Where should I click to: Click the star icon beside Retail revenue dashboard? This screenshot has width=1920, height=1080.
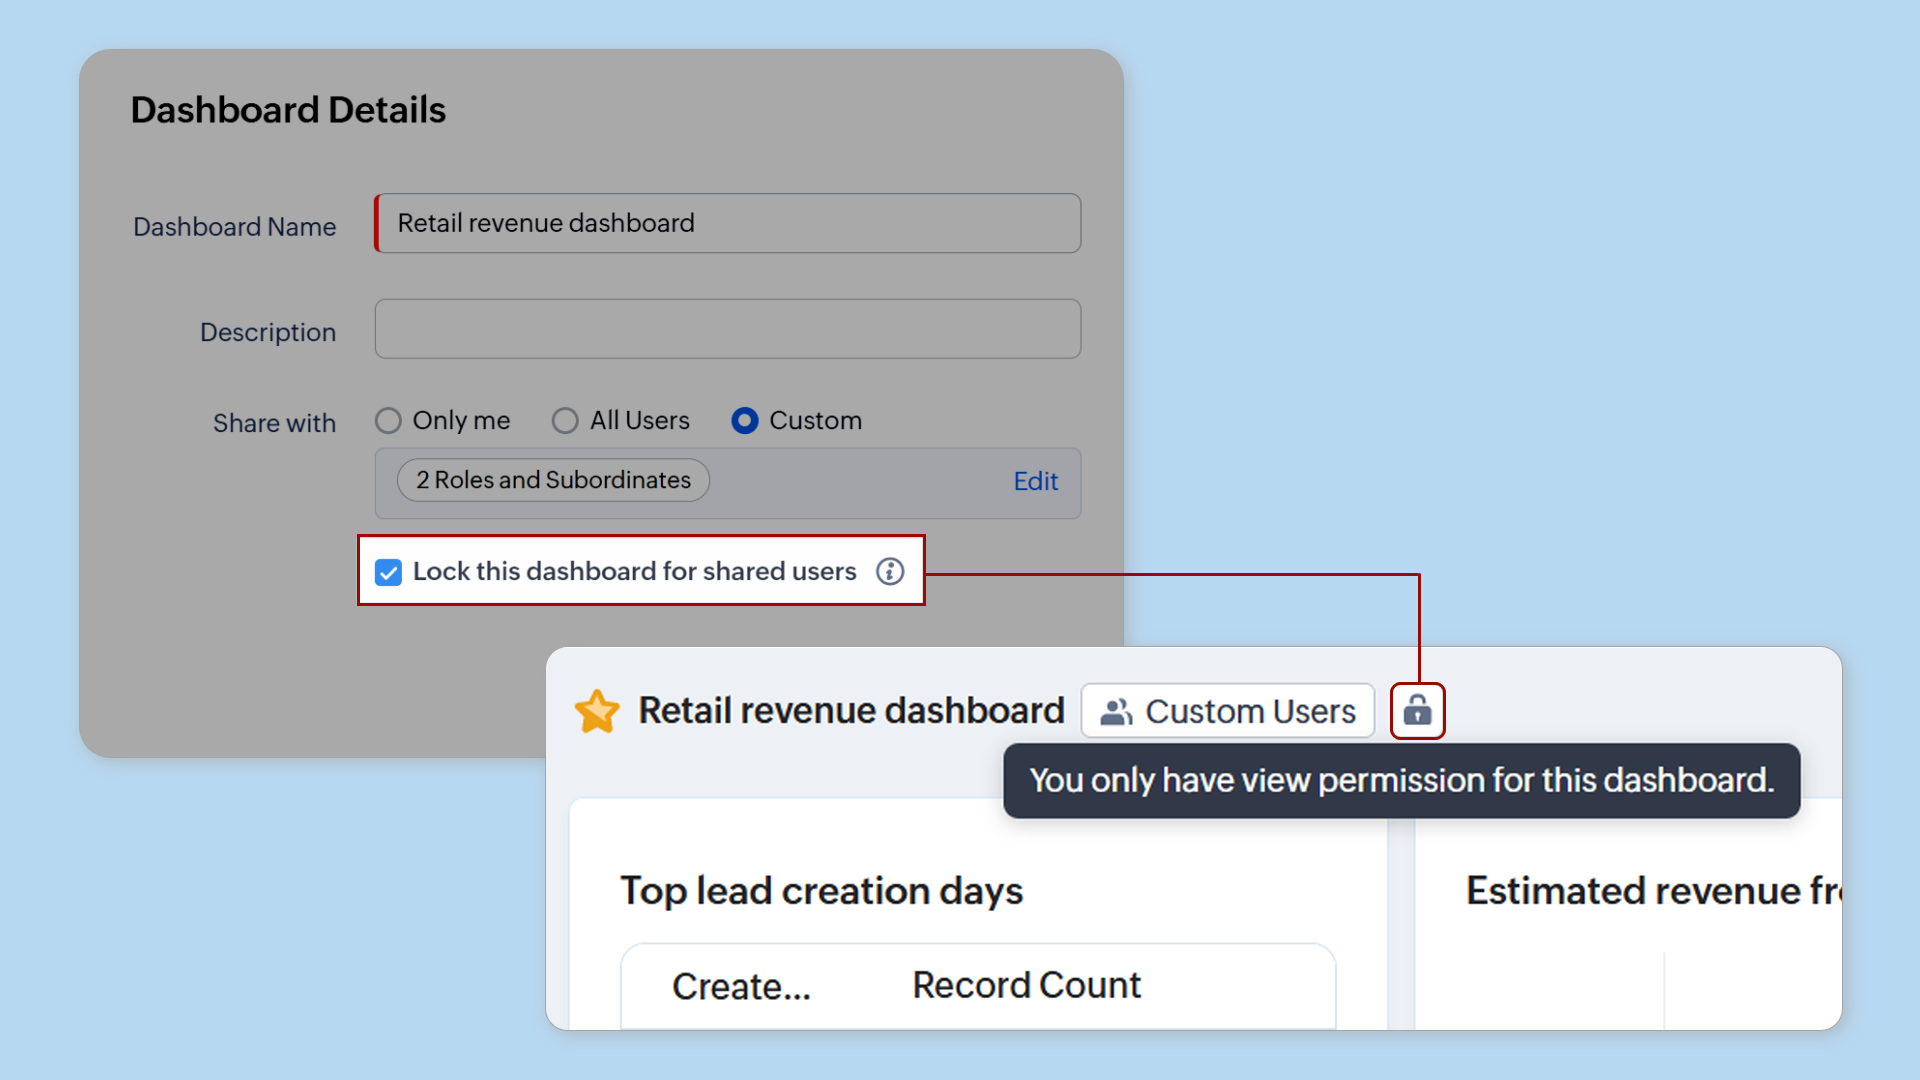597,710
